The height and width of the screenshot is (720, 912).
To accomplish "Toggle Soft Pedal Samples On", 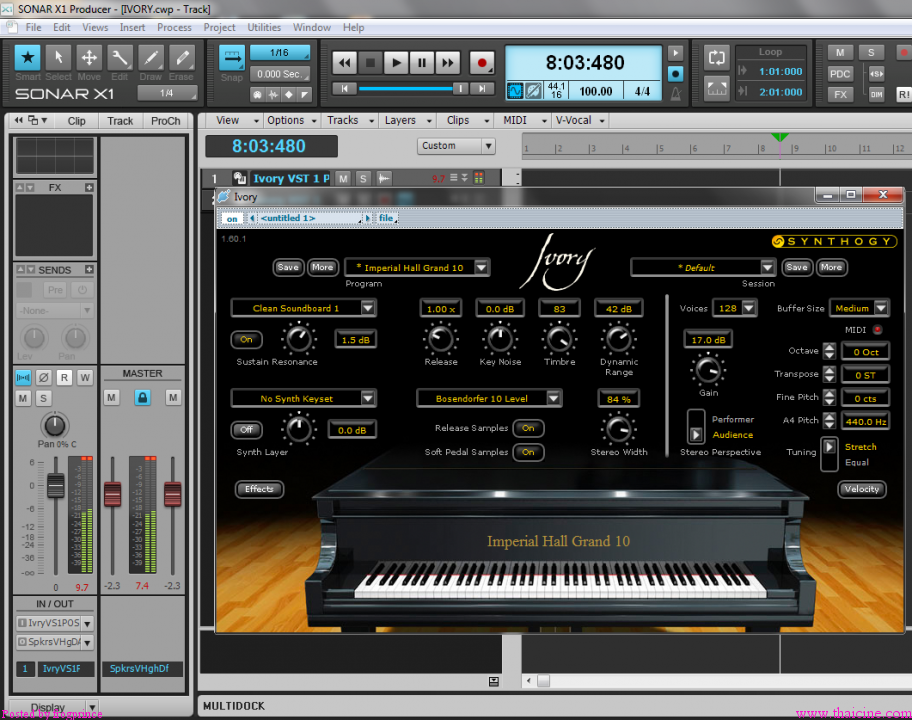I will (528, 452).
